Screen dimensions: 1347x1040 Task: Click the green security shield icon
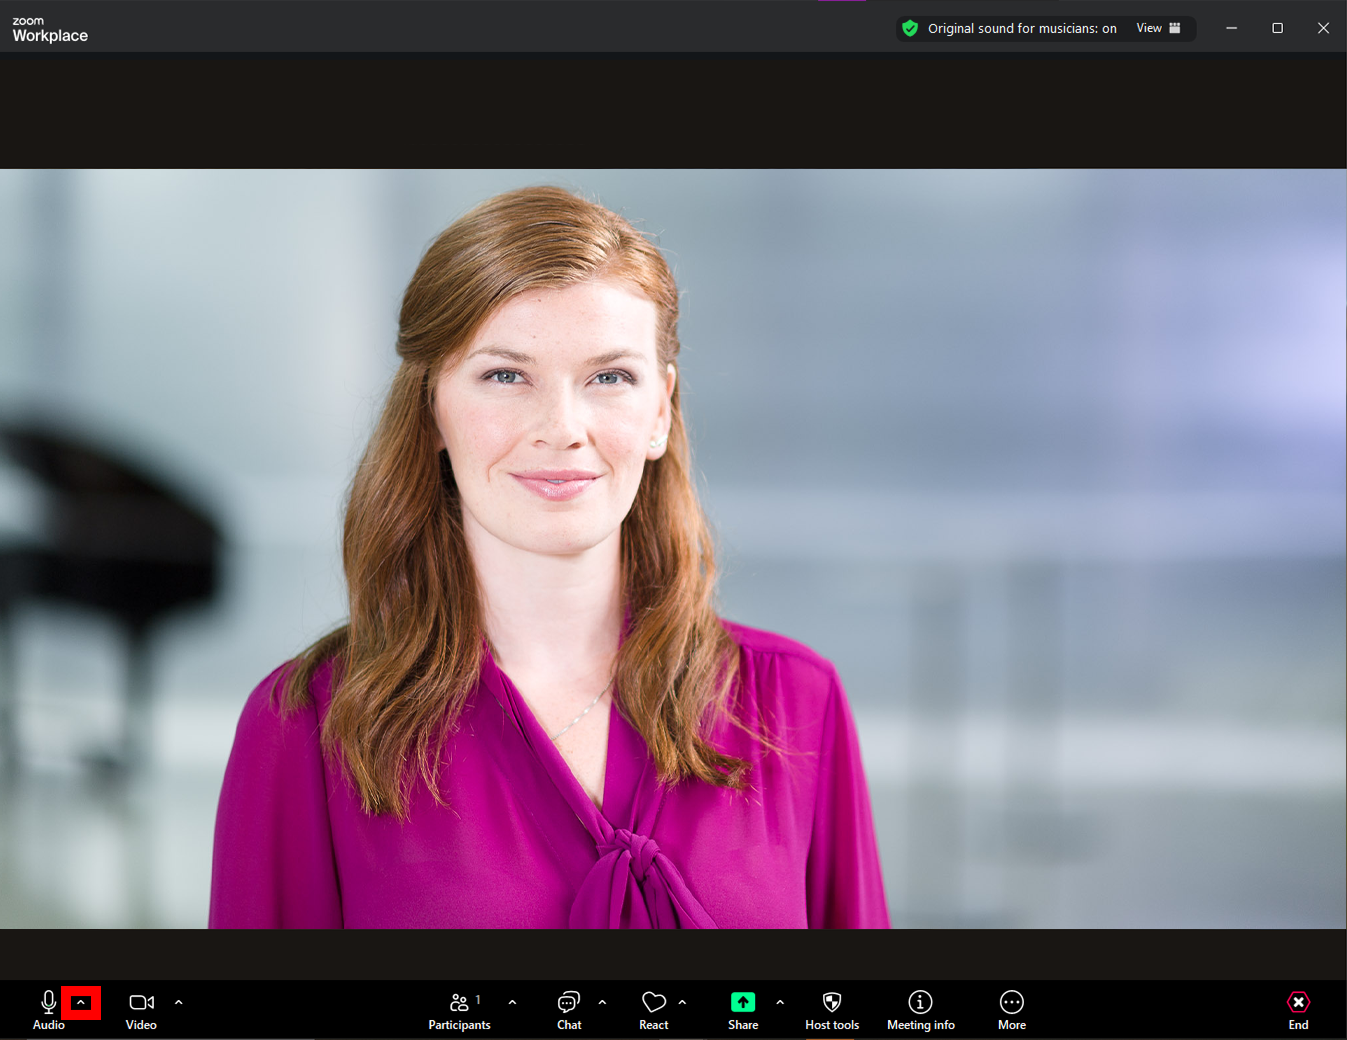(909, 28)
